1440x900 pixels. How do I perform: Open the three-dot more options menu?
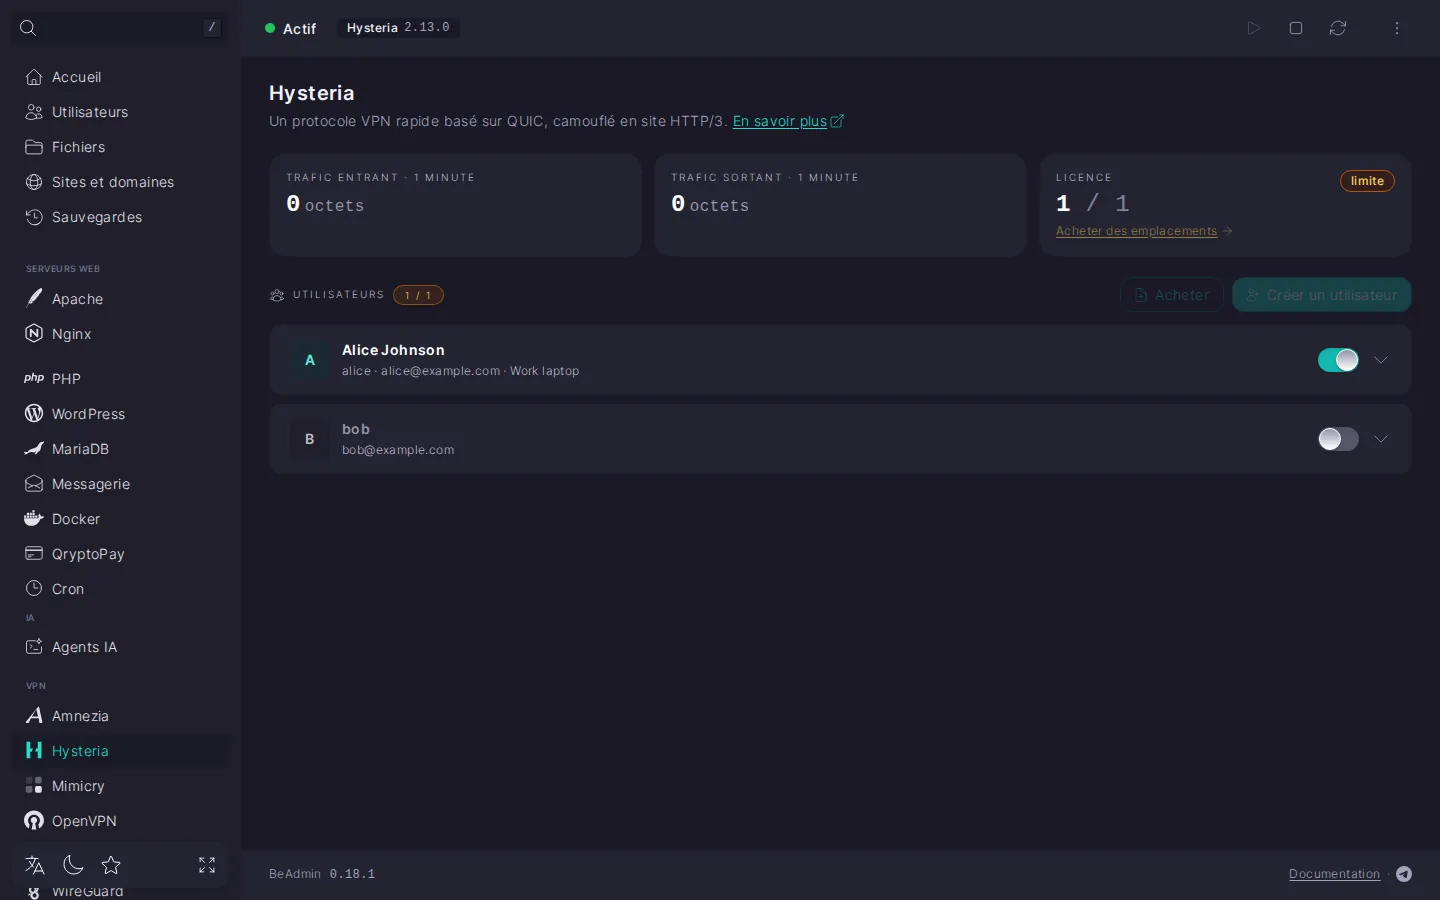pyautogui.click(x=1397, y=28)
